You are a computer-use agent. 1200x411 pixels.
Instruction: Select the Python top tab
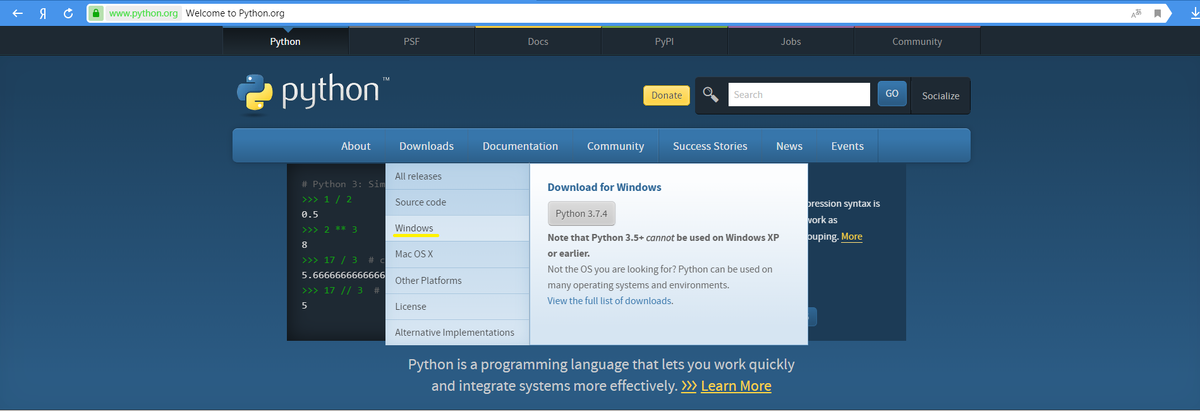[285, 42]
